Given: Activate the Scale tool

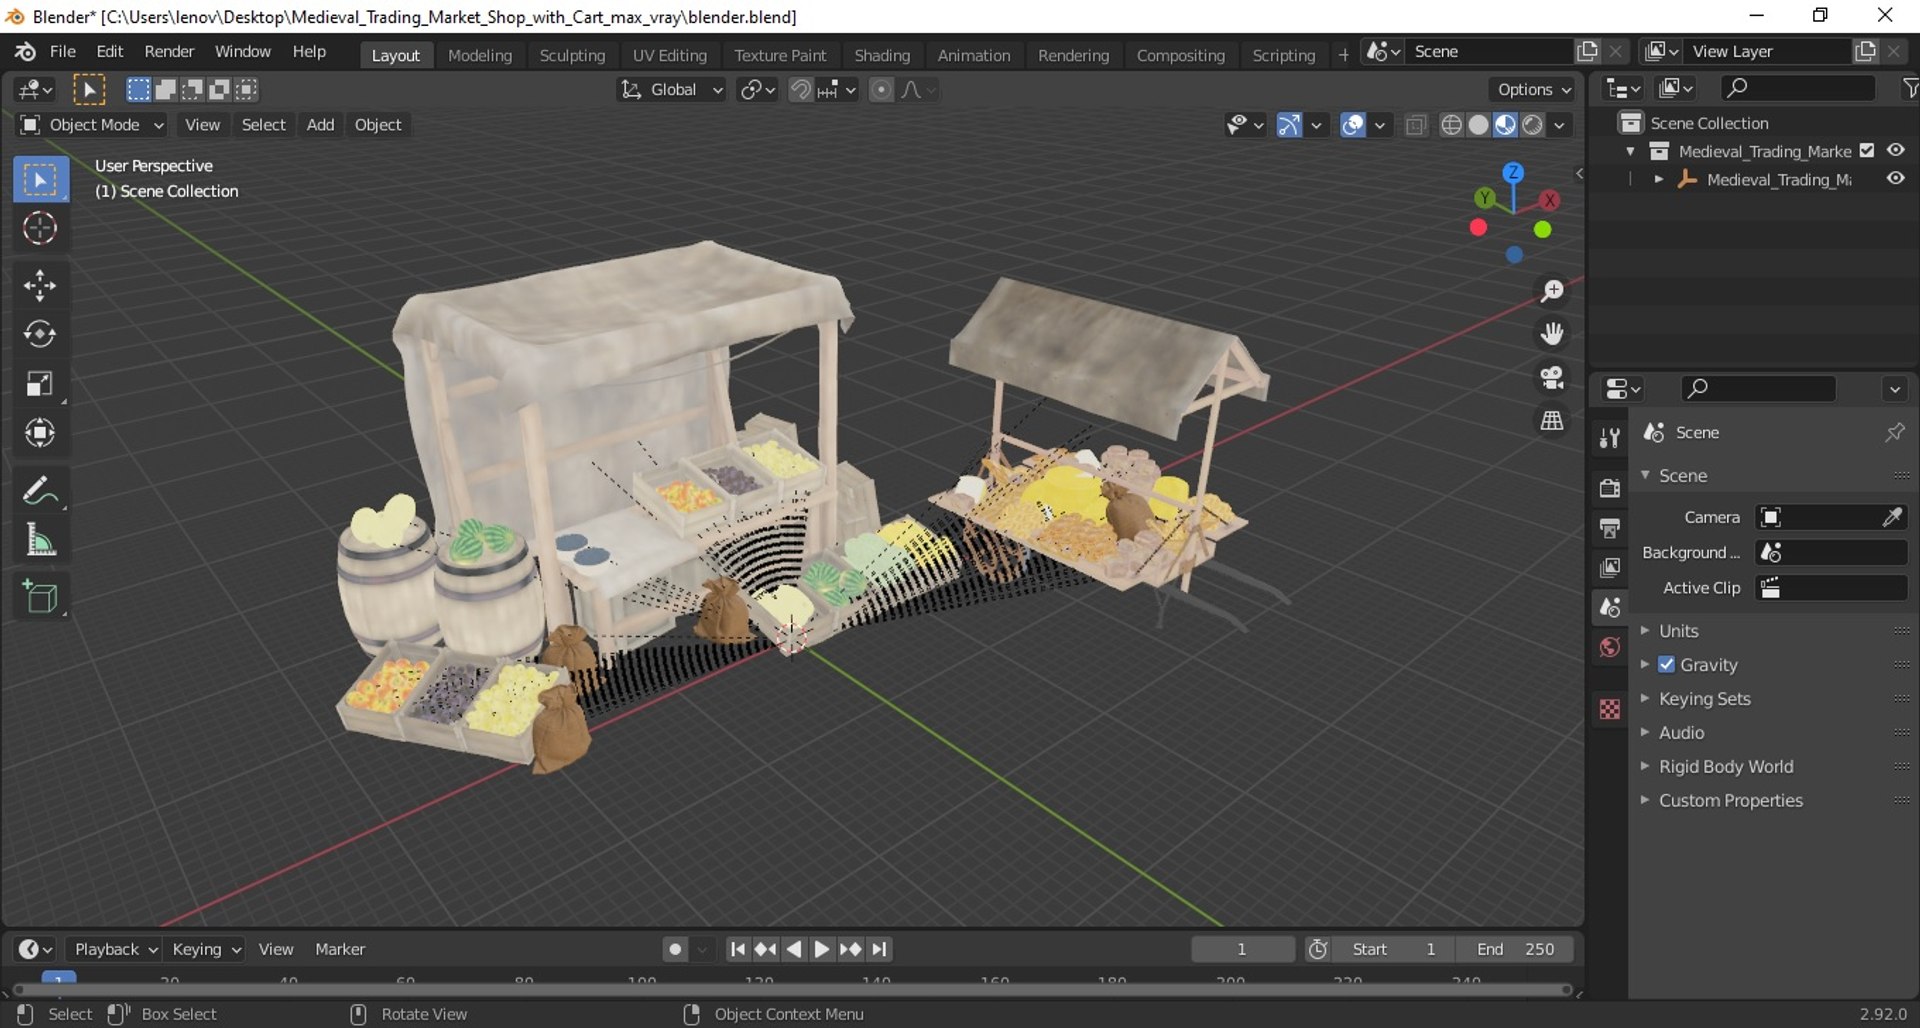Looking at the screenshot, I should pos(40,384).
